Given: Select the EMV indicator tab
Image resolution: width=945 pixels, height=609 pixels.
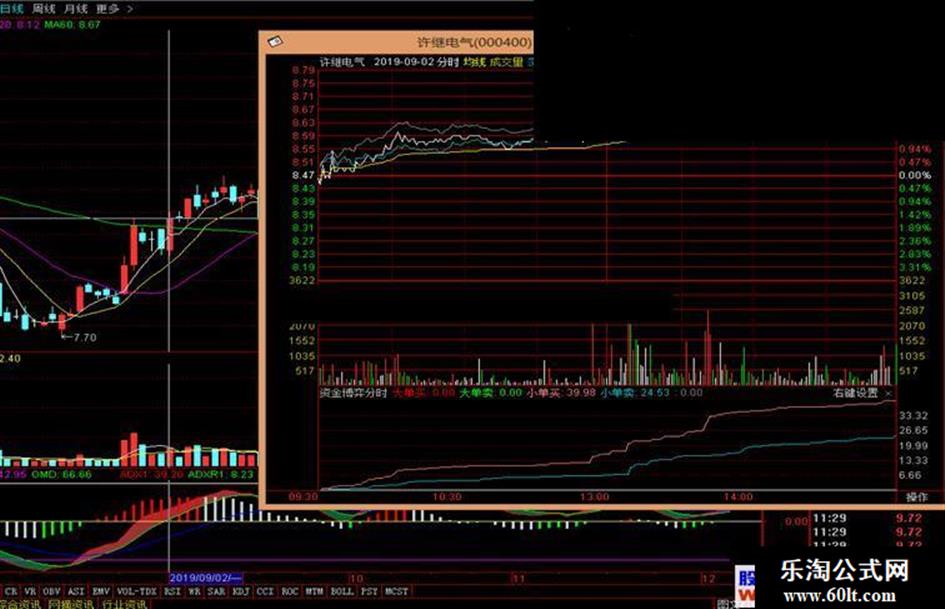Looking at the screenshot, I should coord(101,592).
